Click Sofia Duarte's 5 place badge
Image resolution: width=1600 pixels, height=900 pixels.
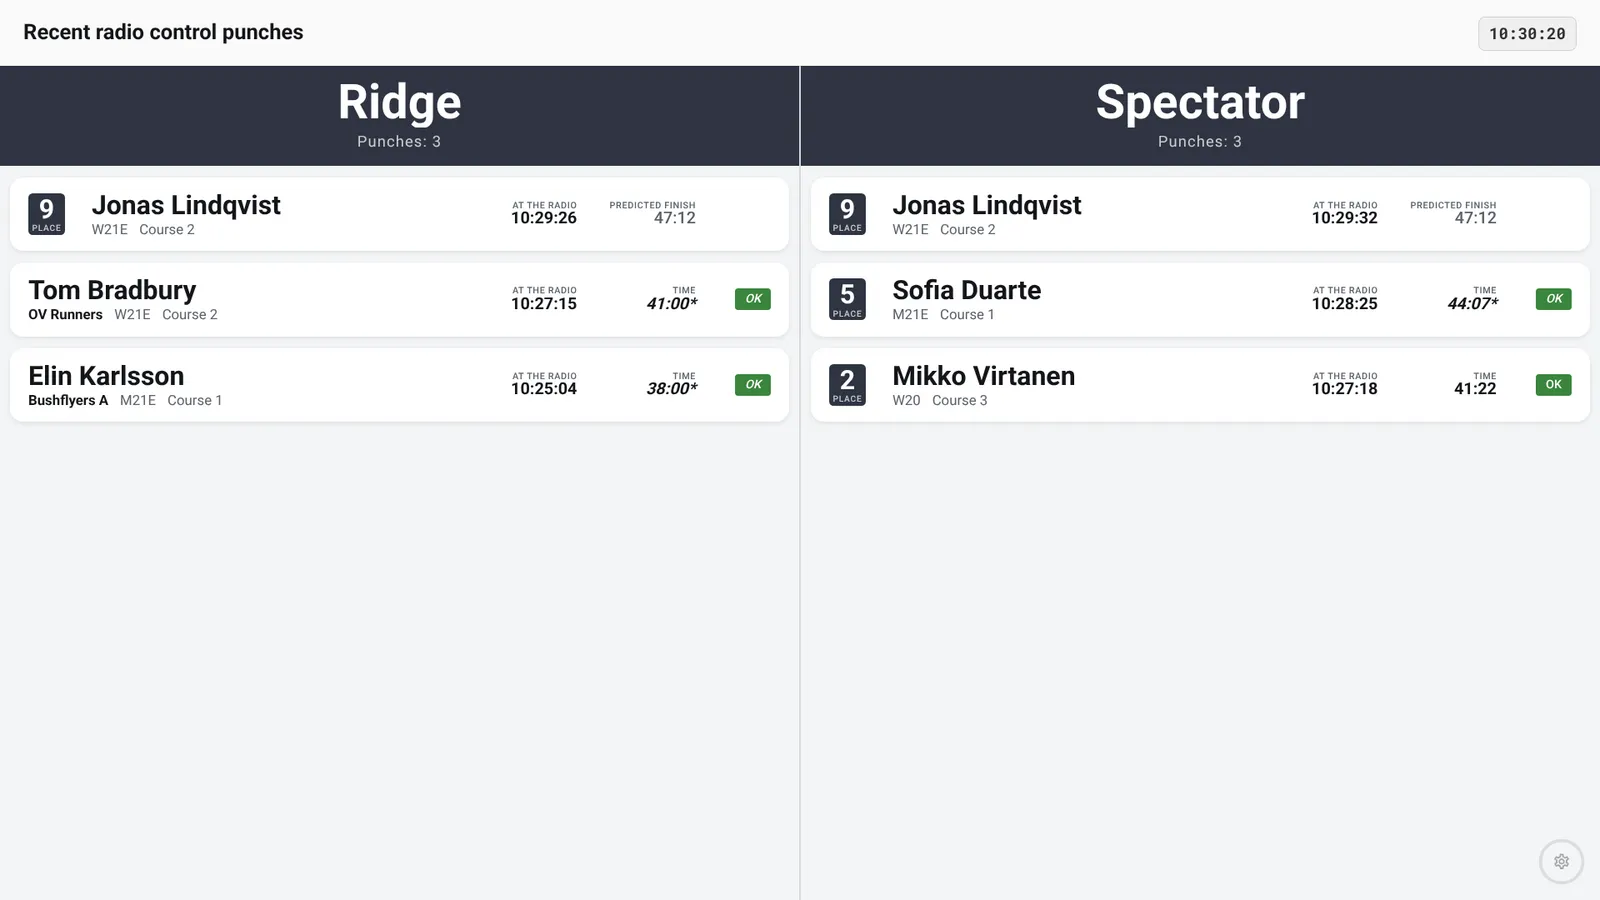pyautogui.click(x=847, y=299)
